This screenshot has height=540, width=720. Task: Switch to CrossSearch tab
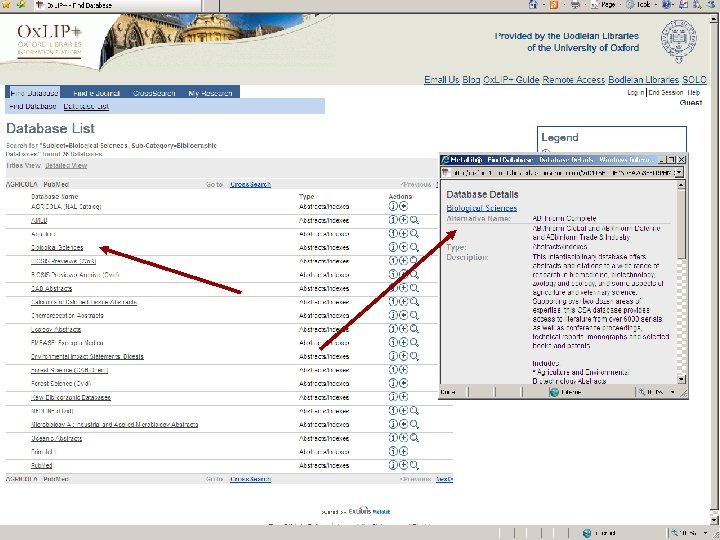[154, 93]
